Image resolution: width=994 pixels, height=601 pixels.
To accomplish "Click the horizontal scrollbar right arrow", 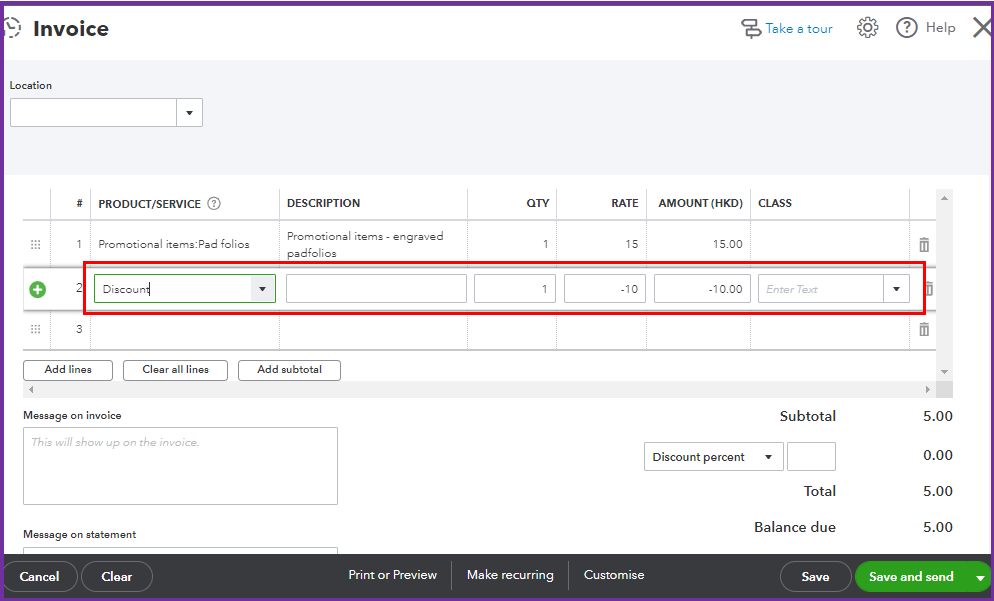I will [x=928, y=389].
